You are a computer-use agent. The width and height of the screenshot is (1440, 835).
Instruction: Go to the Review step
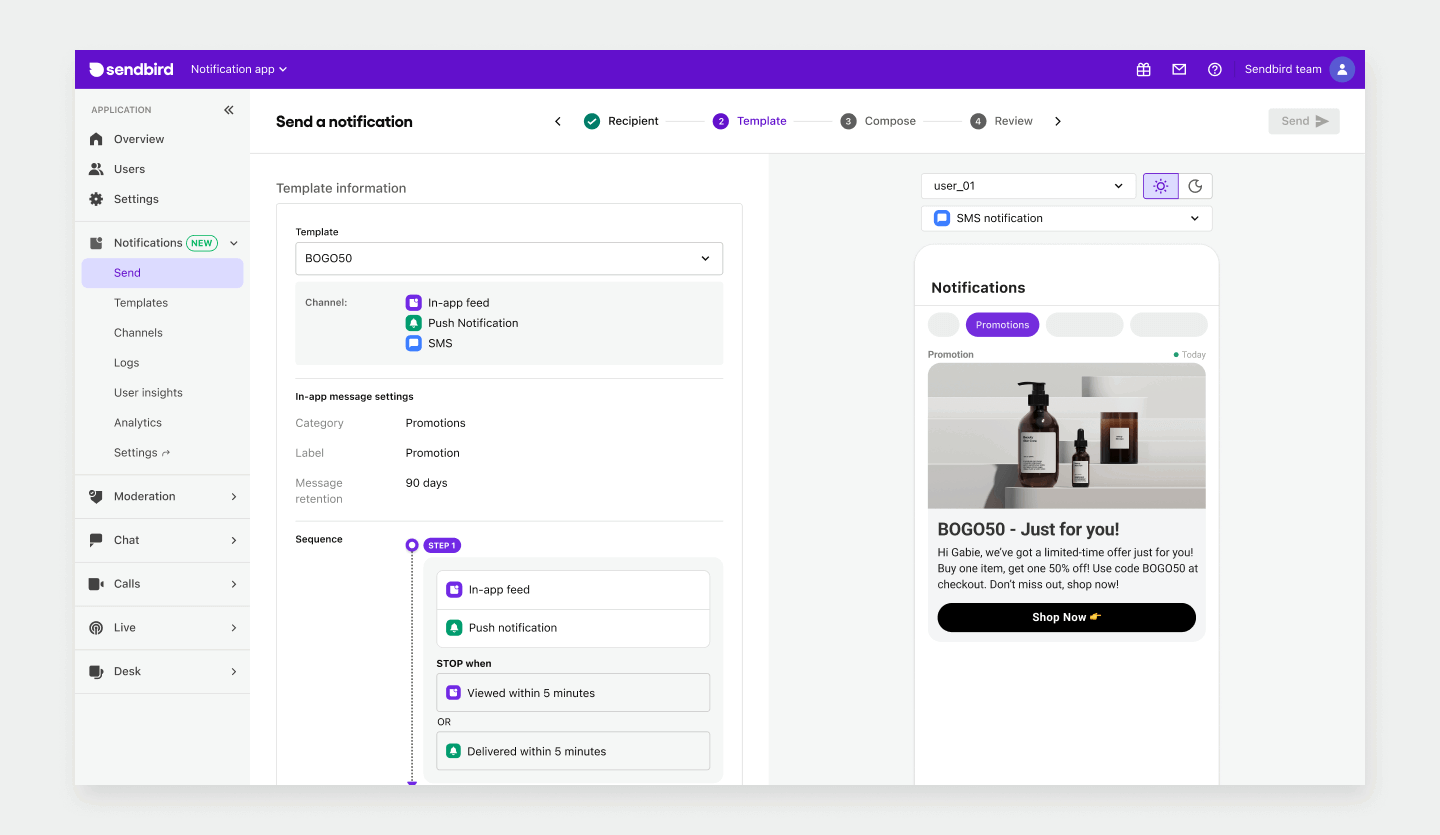1001,121
